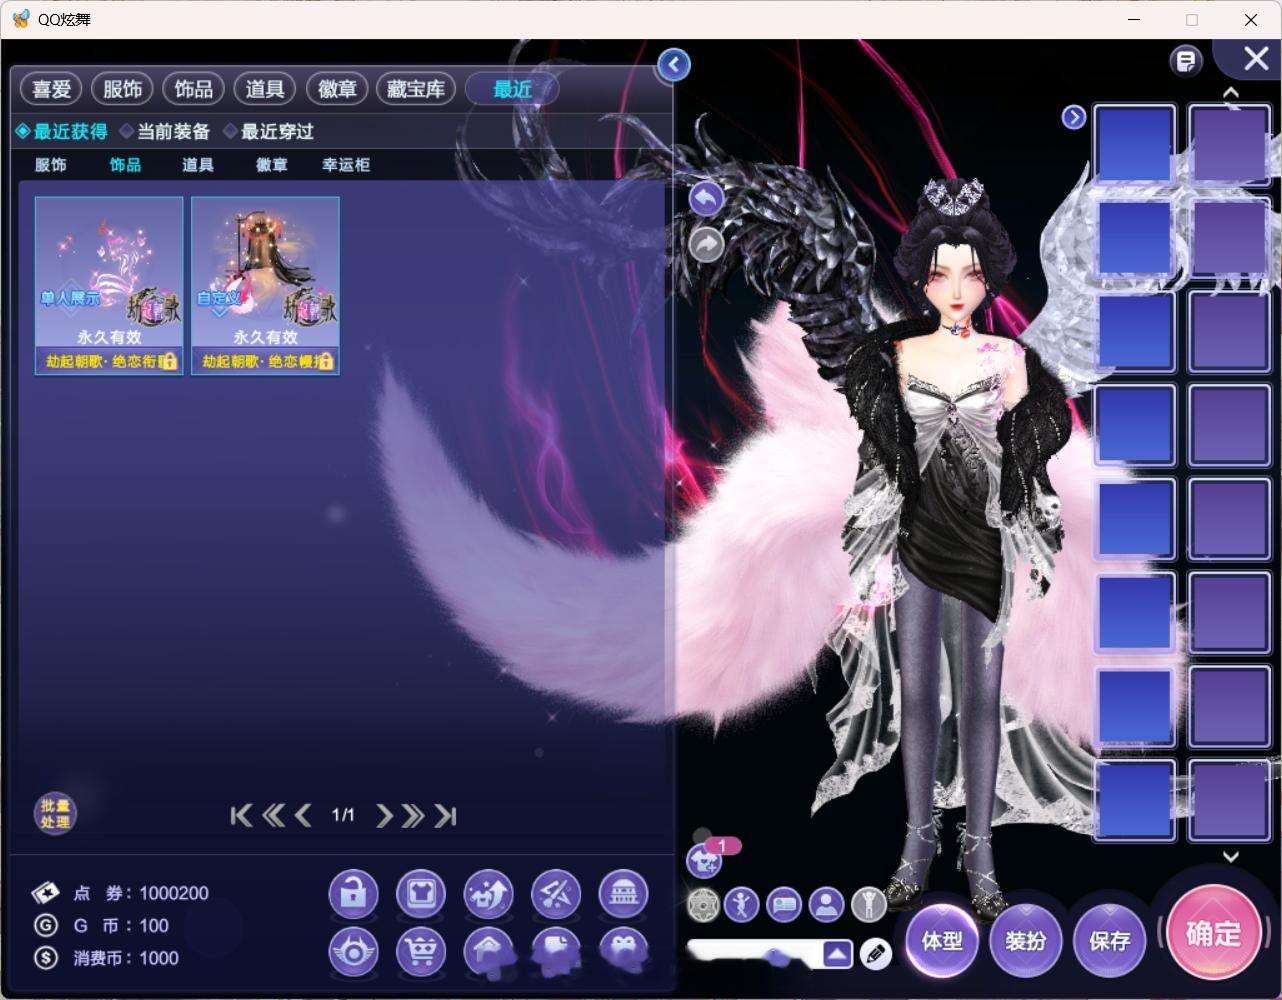Open the sparkle wand and brush icon

556,894
